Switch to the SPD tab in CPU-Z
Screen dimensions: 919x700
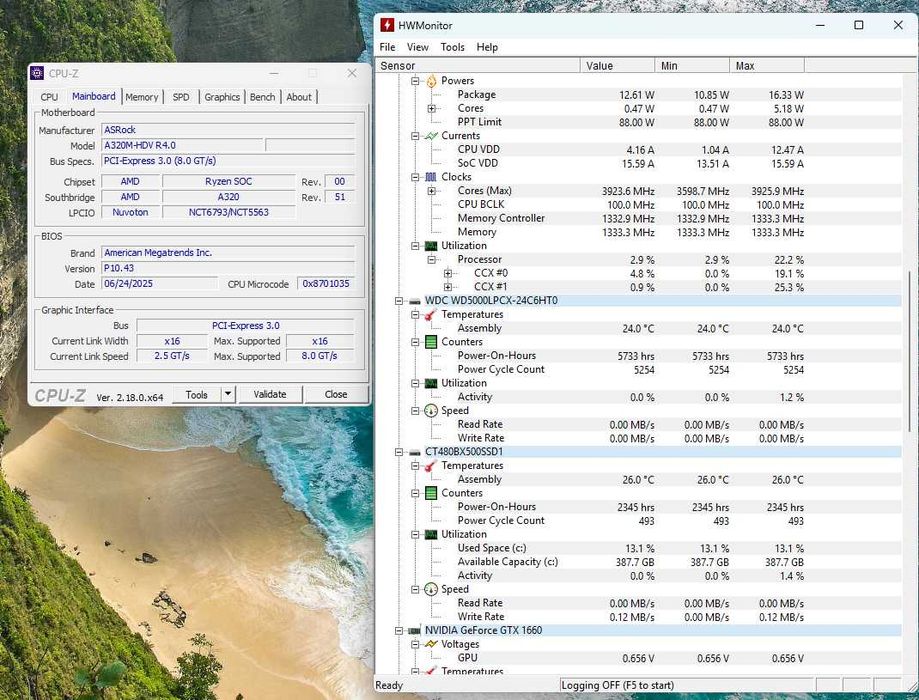(x=181, y=97)
